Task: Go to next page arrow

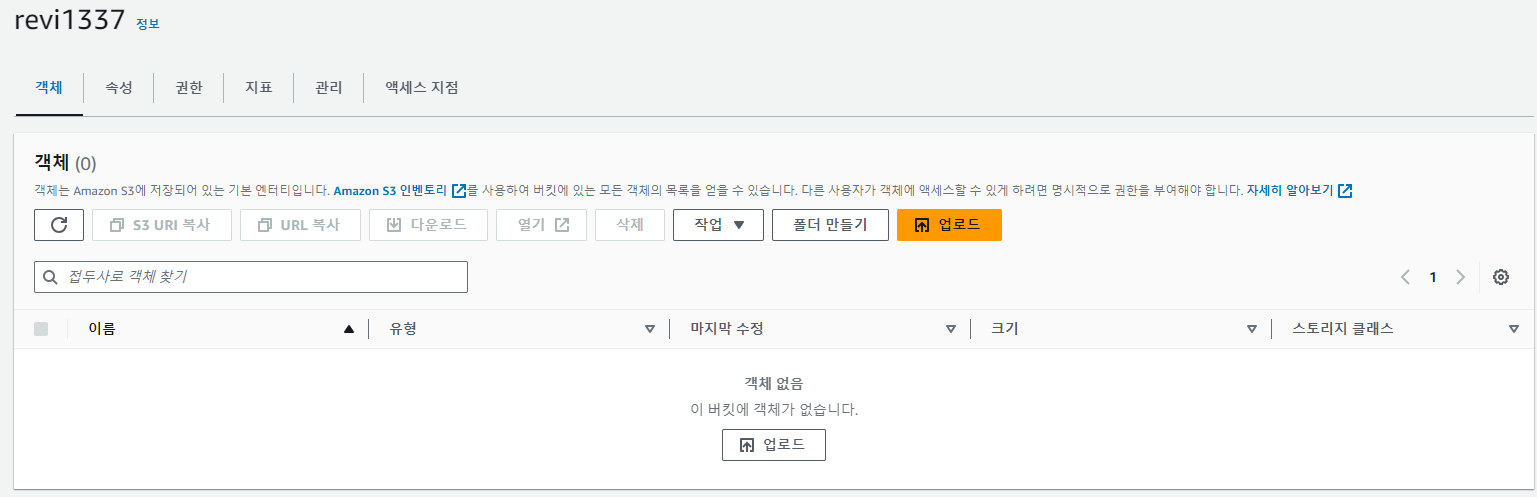Action: point(1460,277)
